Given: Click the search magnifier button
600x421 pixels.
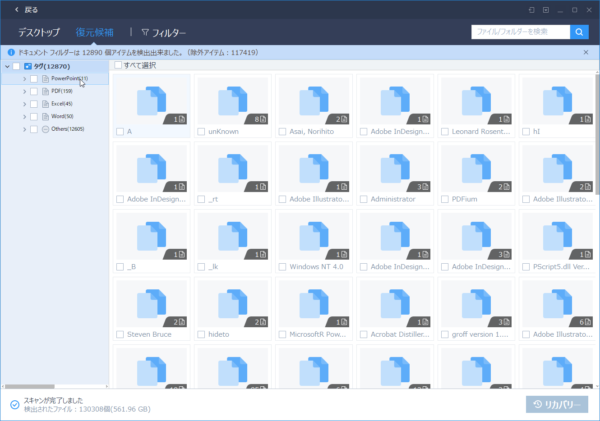Looking at the screenshot, I should [x=579, y=32].
